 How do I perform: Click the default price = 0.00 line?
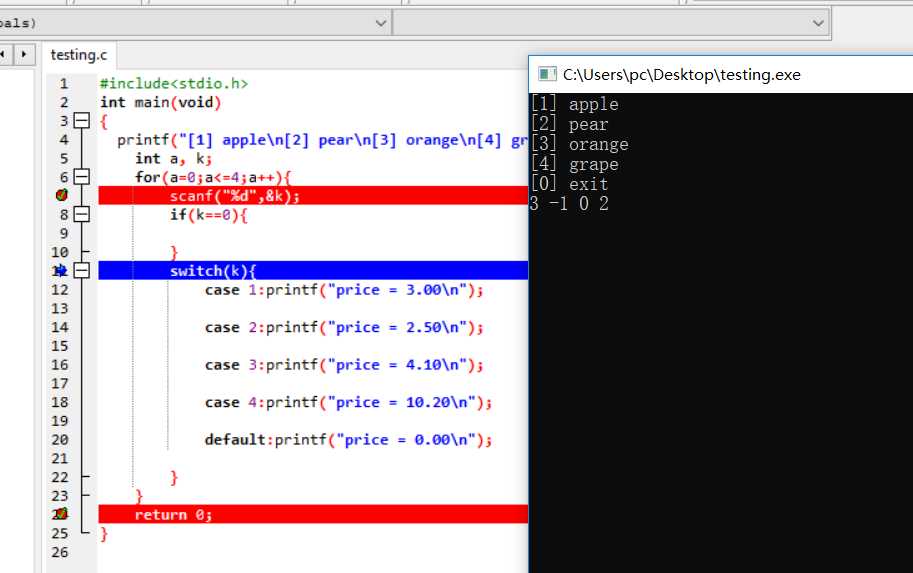(348, 440)
